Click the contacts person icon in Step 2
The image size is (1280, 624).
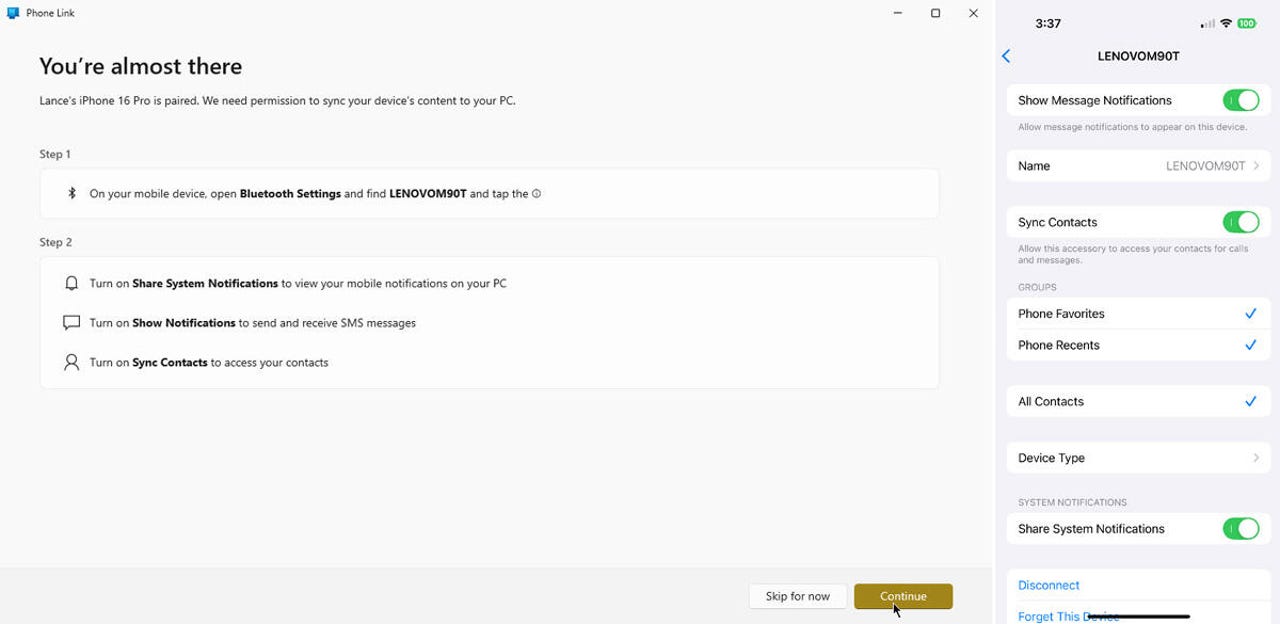click(71, 362)
